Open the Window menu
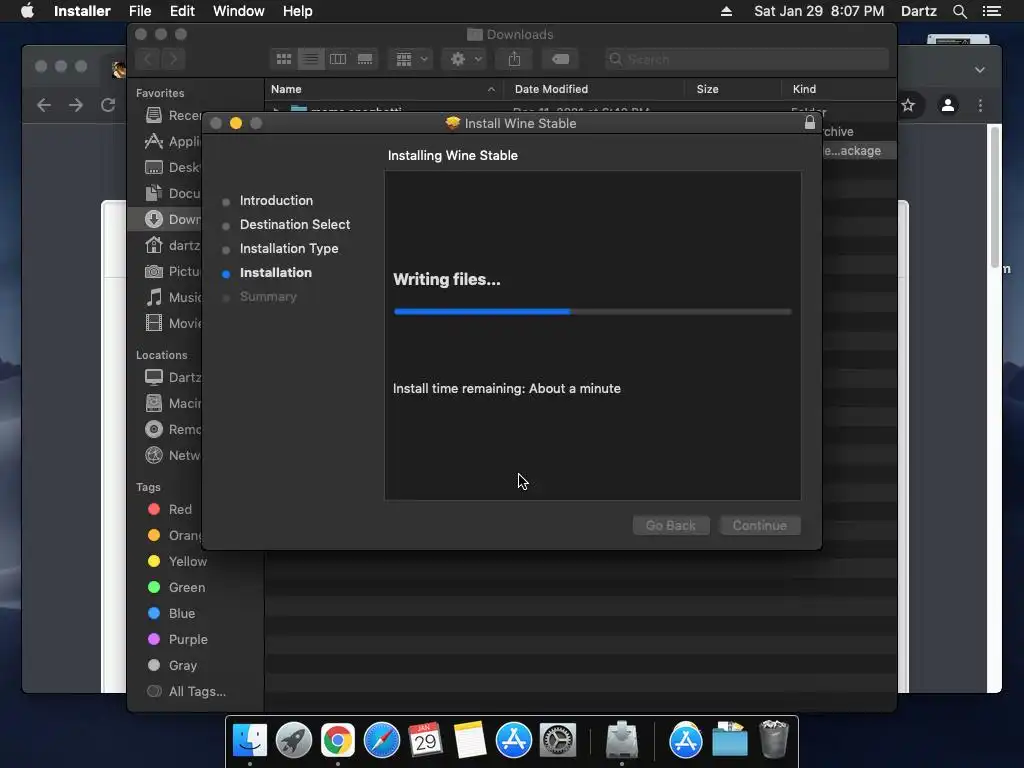Viewport: 1024px width, 768px height. point(238,11)
